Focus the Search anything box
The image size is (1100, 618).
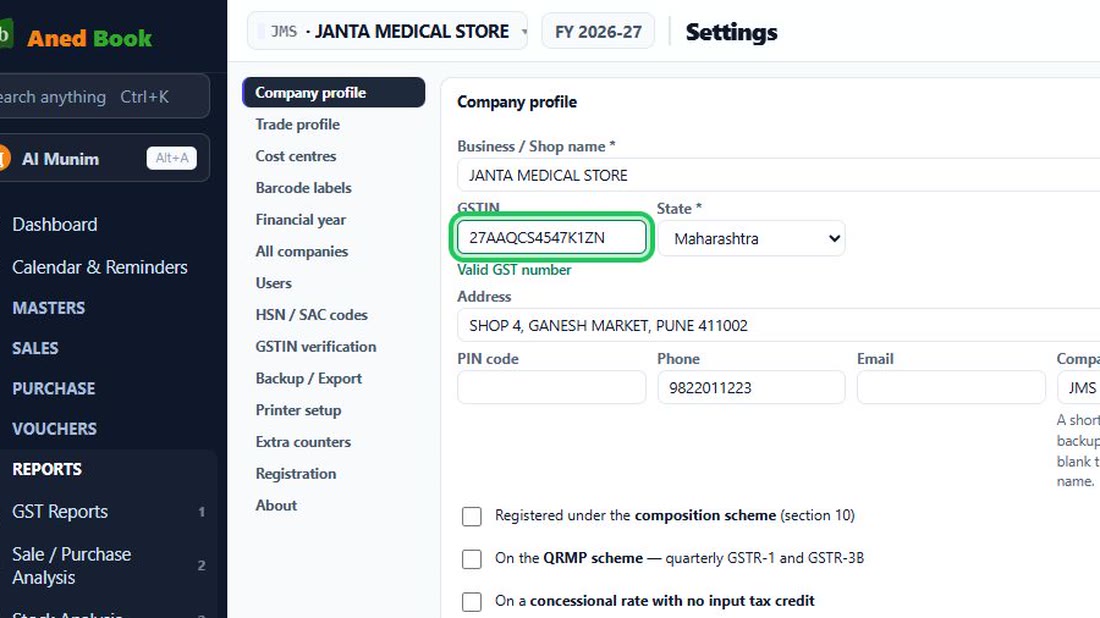click(x=102, y=97)
